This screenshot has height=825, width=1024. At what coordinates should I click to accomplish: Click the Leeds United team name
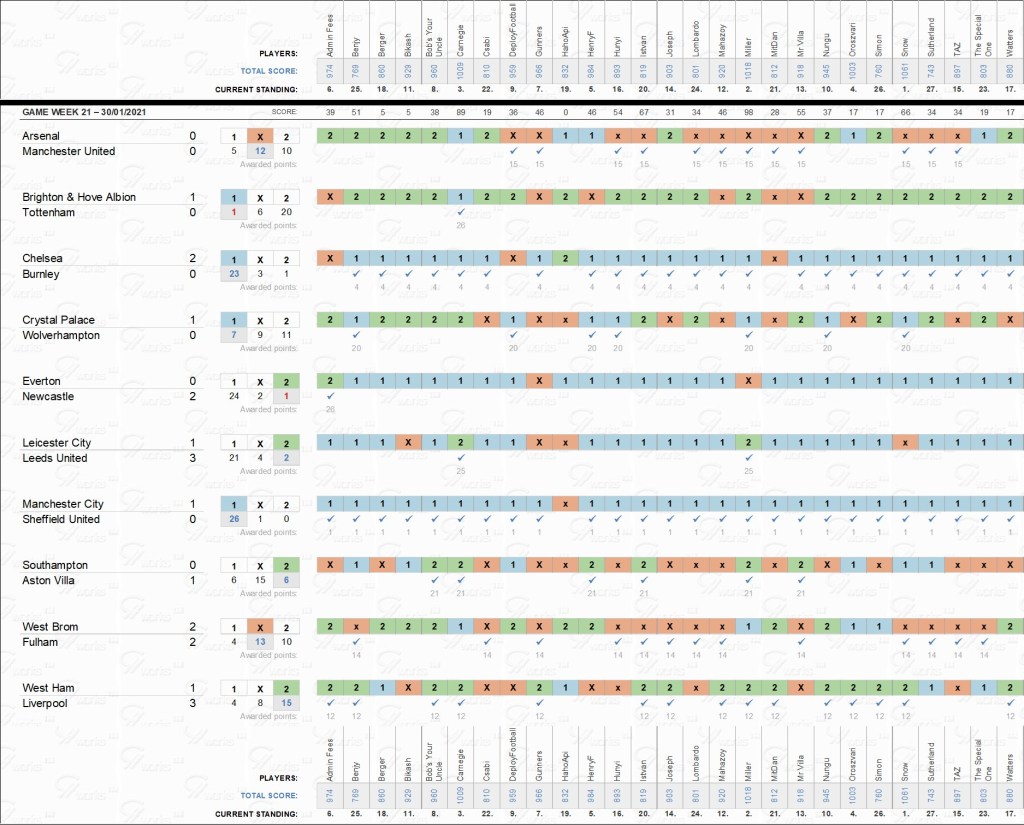pos(61,458)
